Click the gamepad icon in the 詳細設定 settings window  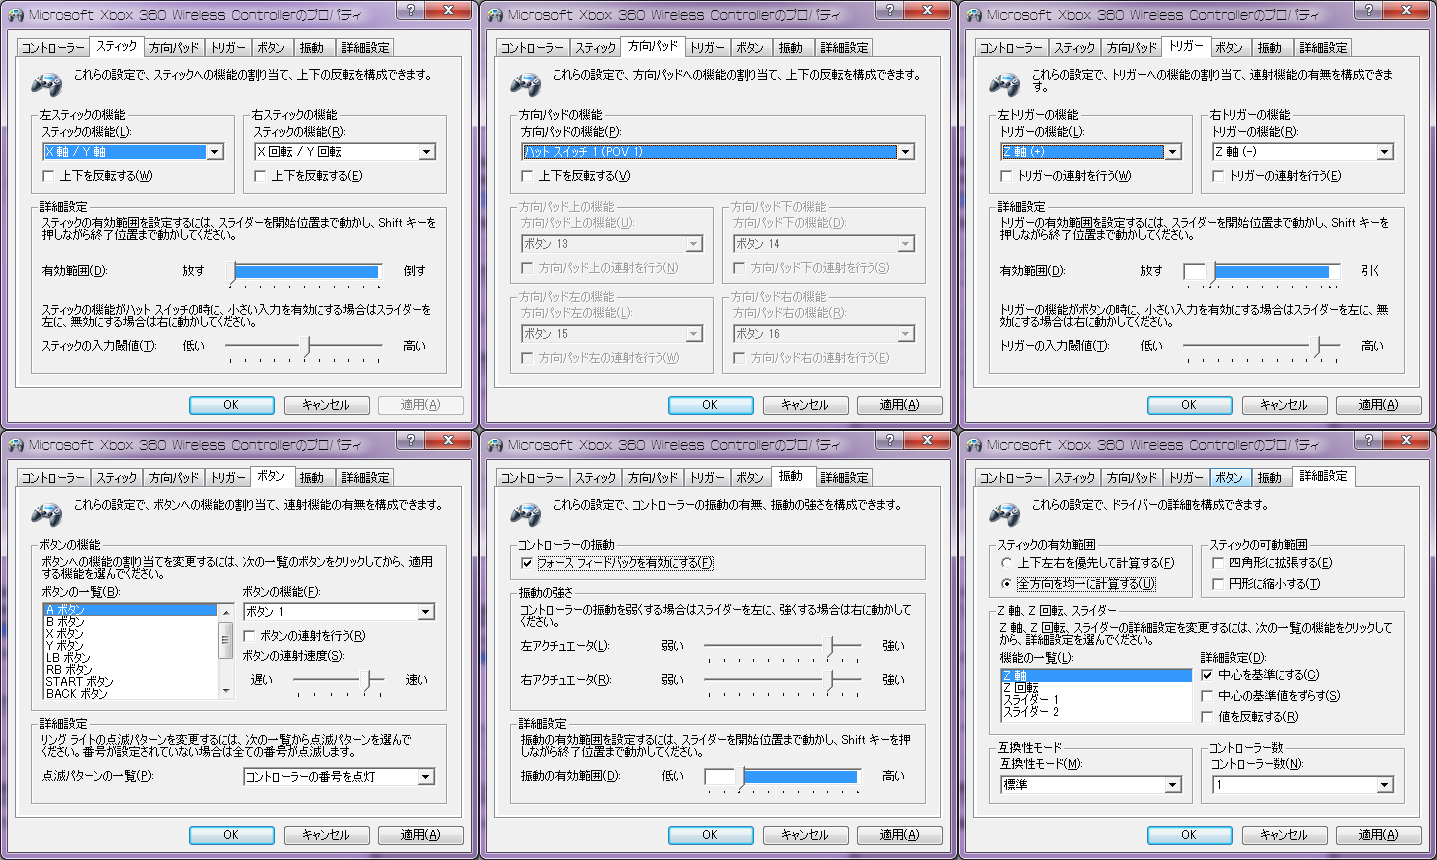[1004, 514]
